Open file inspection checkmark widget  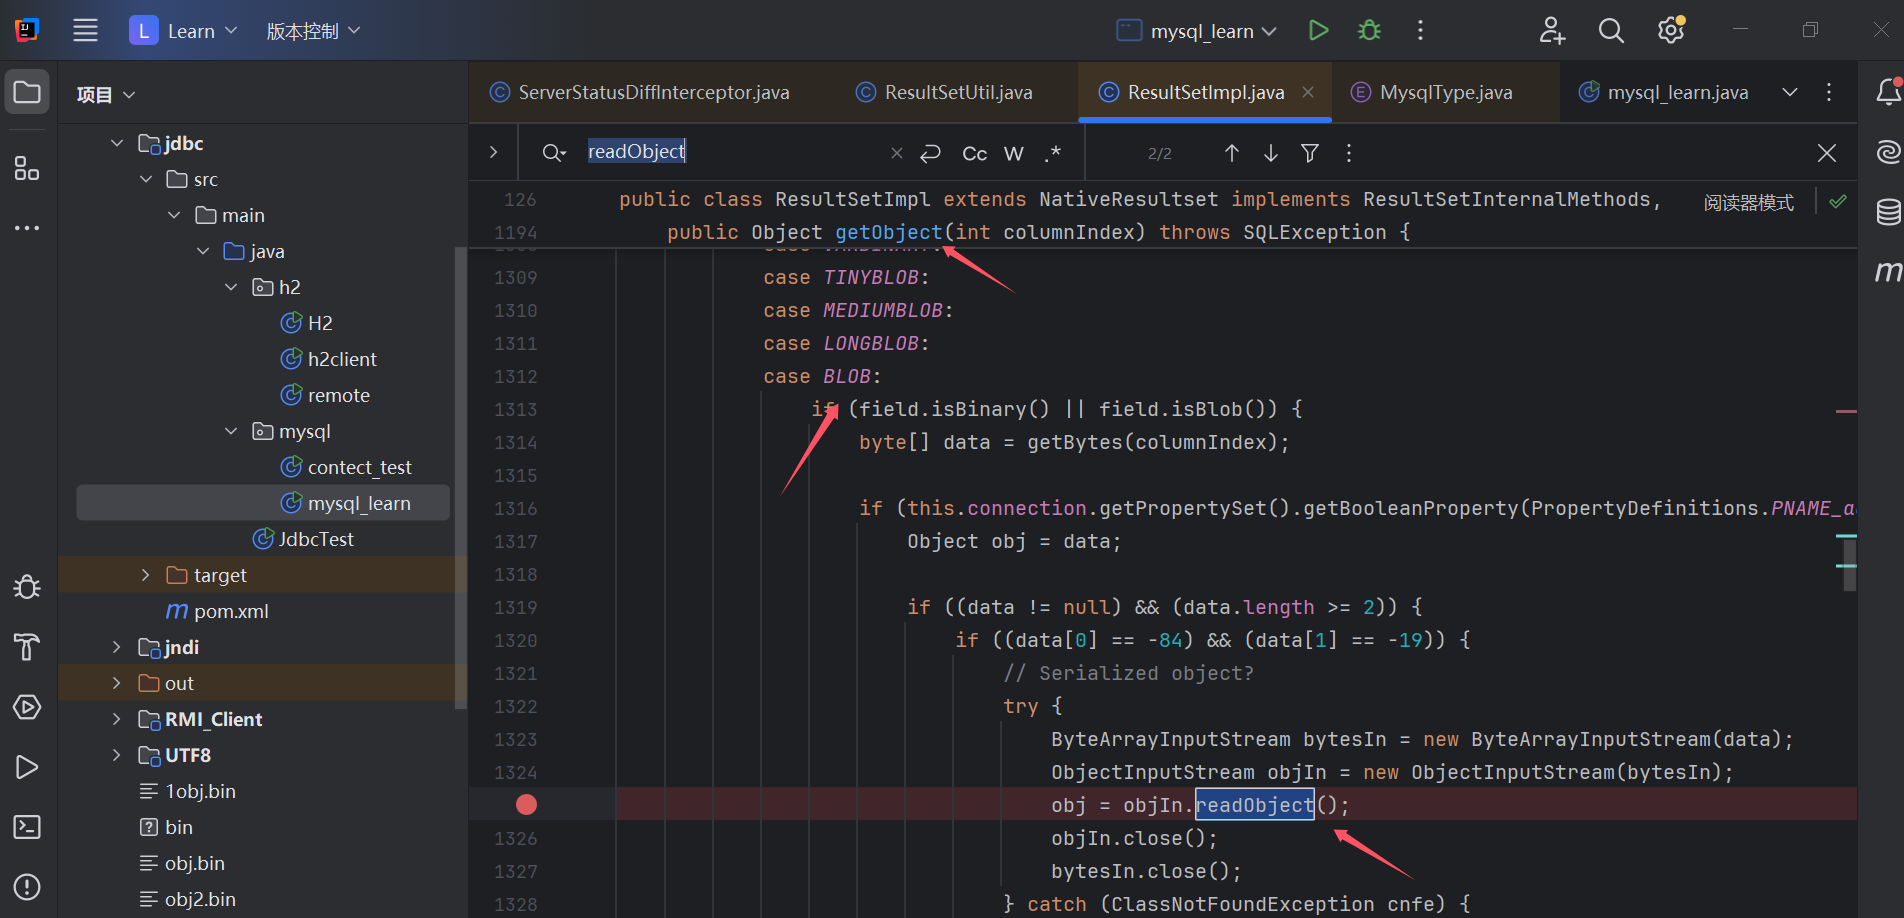pyautogui.click(x=1838, y=201)
